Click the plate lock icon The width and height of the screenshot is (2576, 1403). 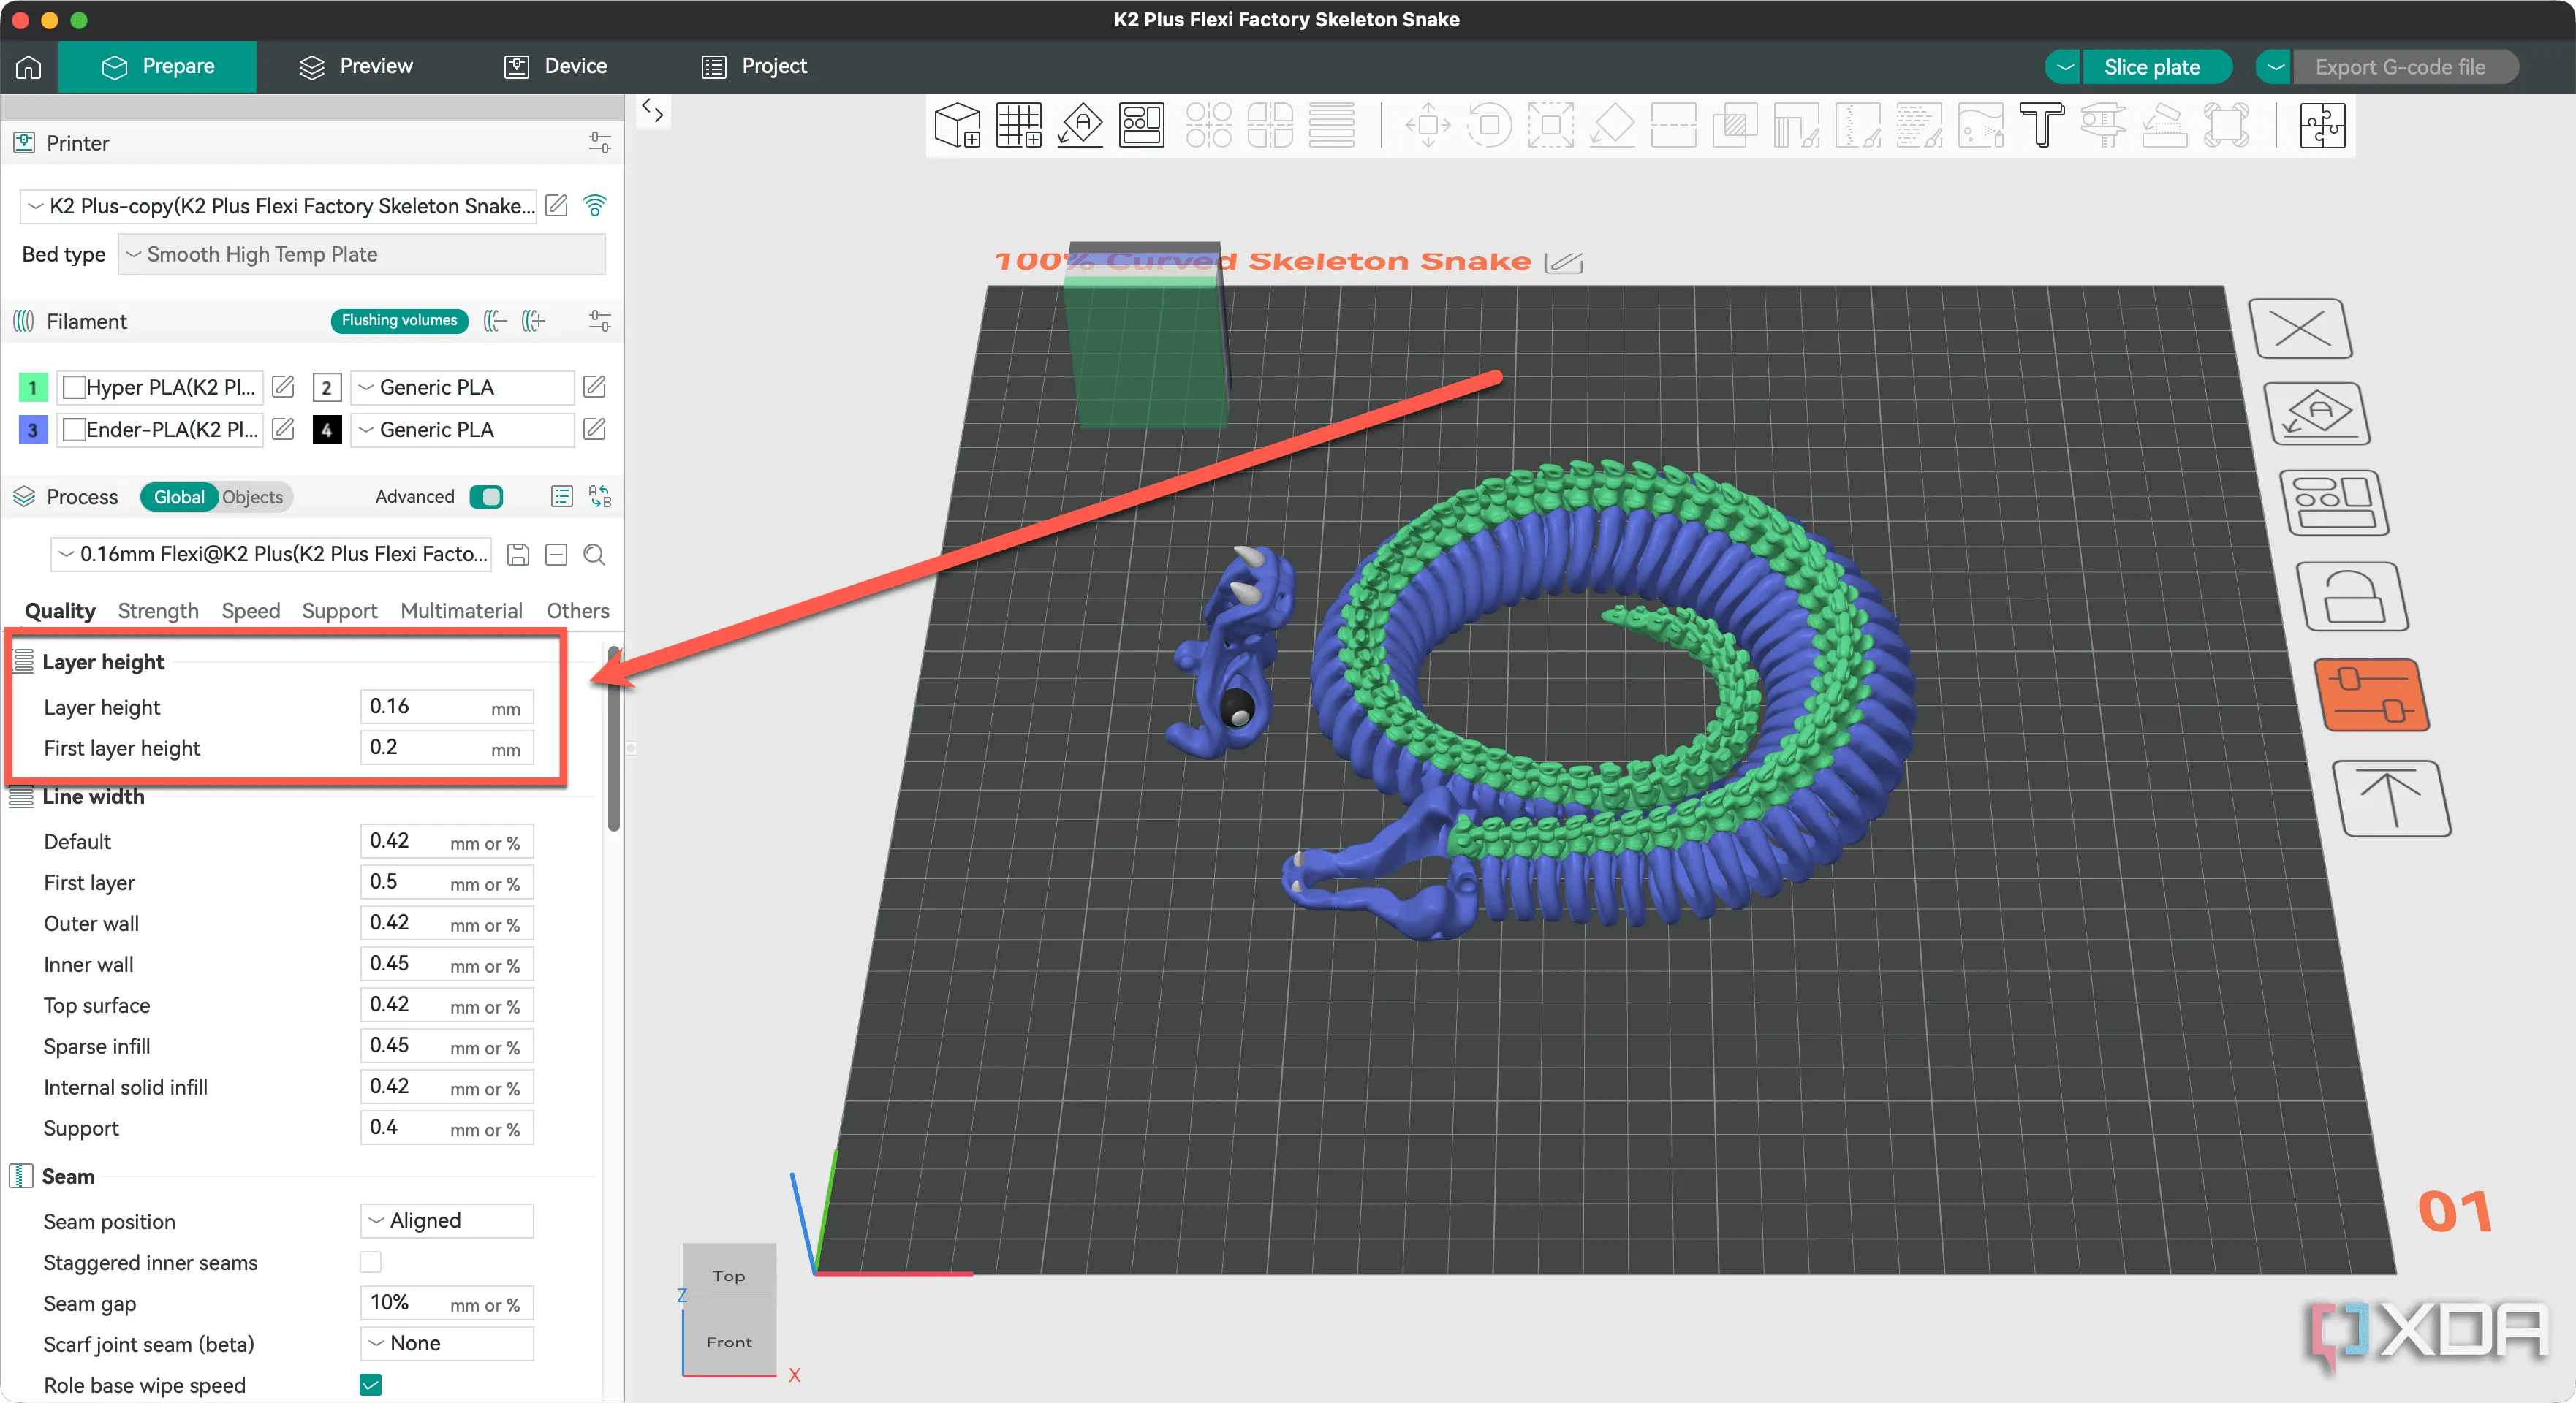(2352, 596)
